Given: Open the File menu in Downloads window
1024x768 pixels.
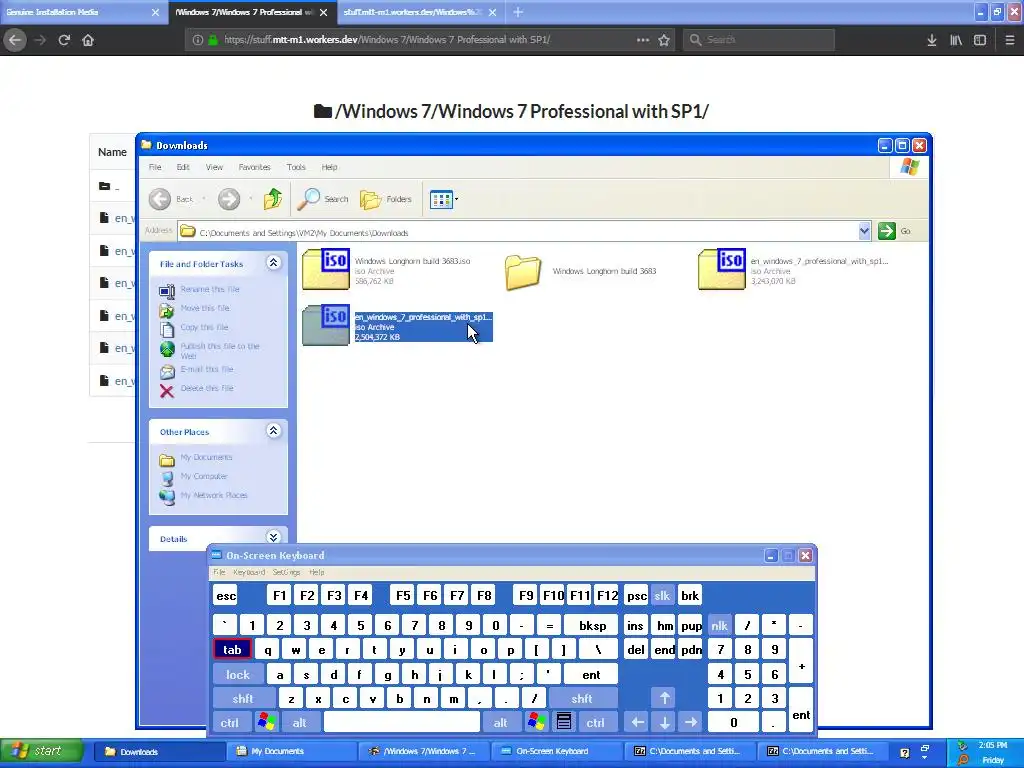Looking at the screenshot, I should tap(155, 167).
